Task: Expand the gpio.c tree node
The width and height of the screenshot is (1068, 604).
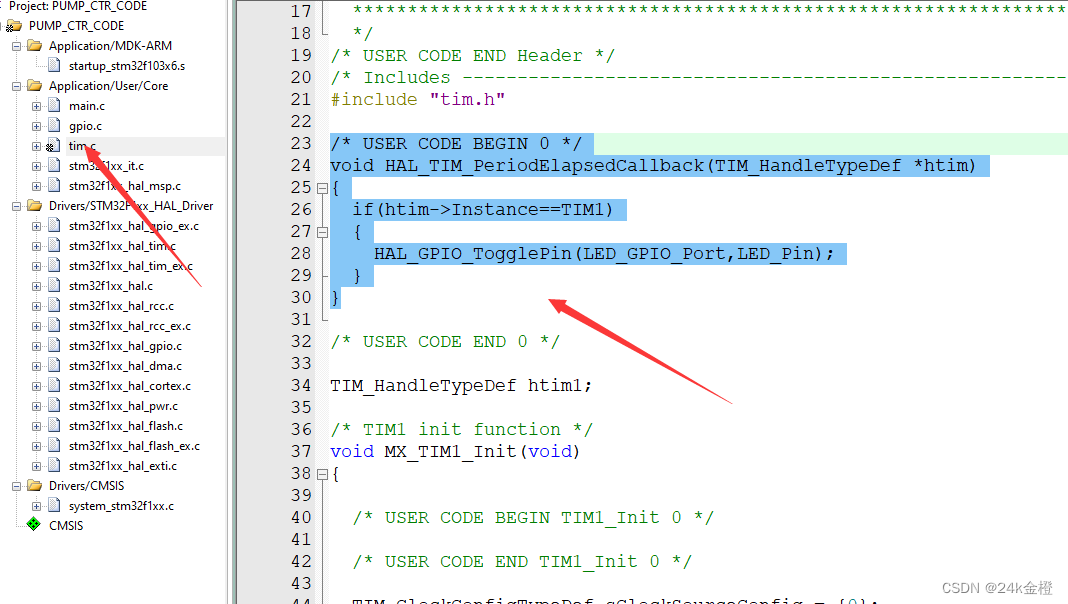Action: pyautogui.click(x=36, y=126)
